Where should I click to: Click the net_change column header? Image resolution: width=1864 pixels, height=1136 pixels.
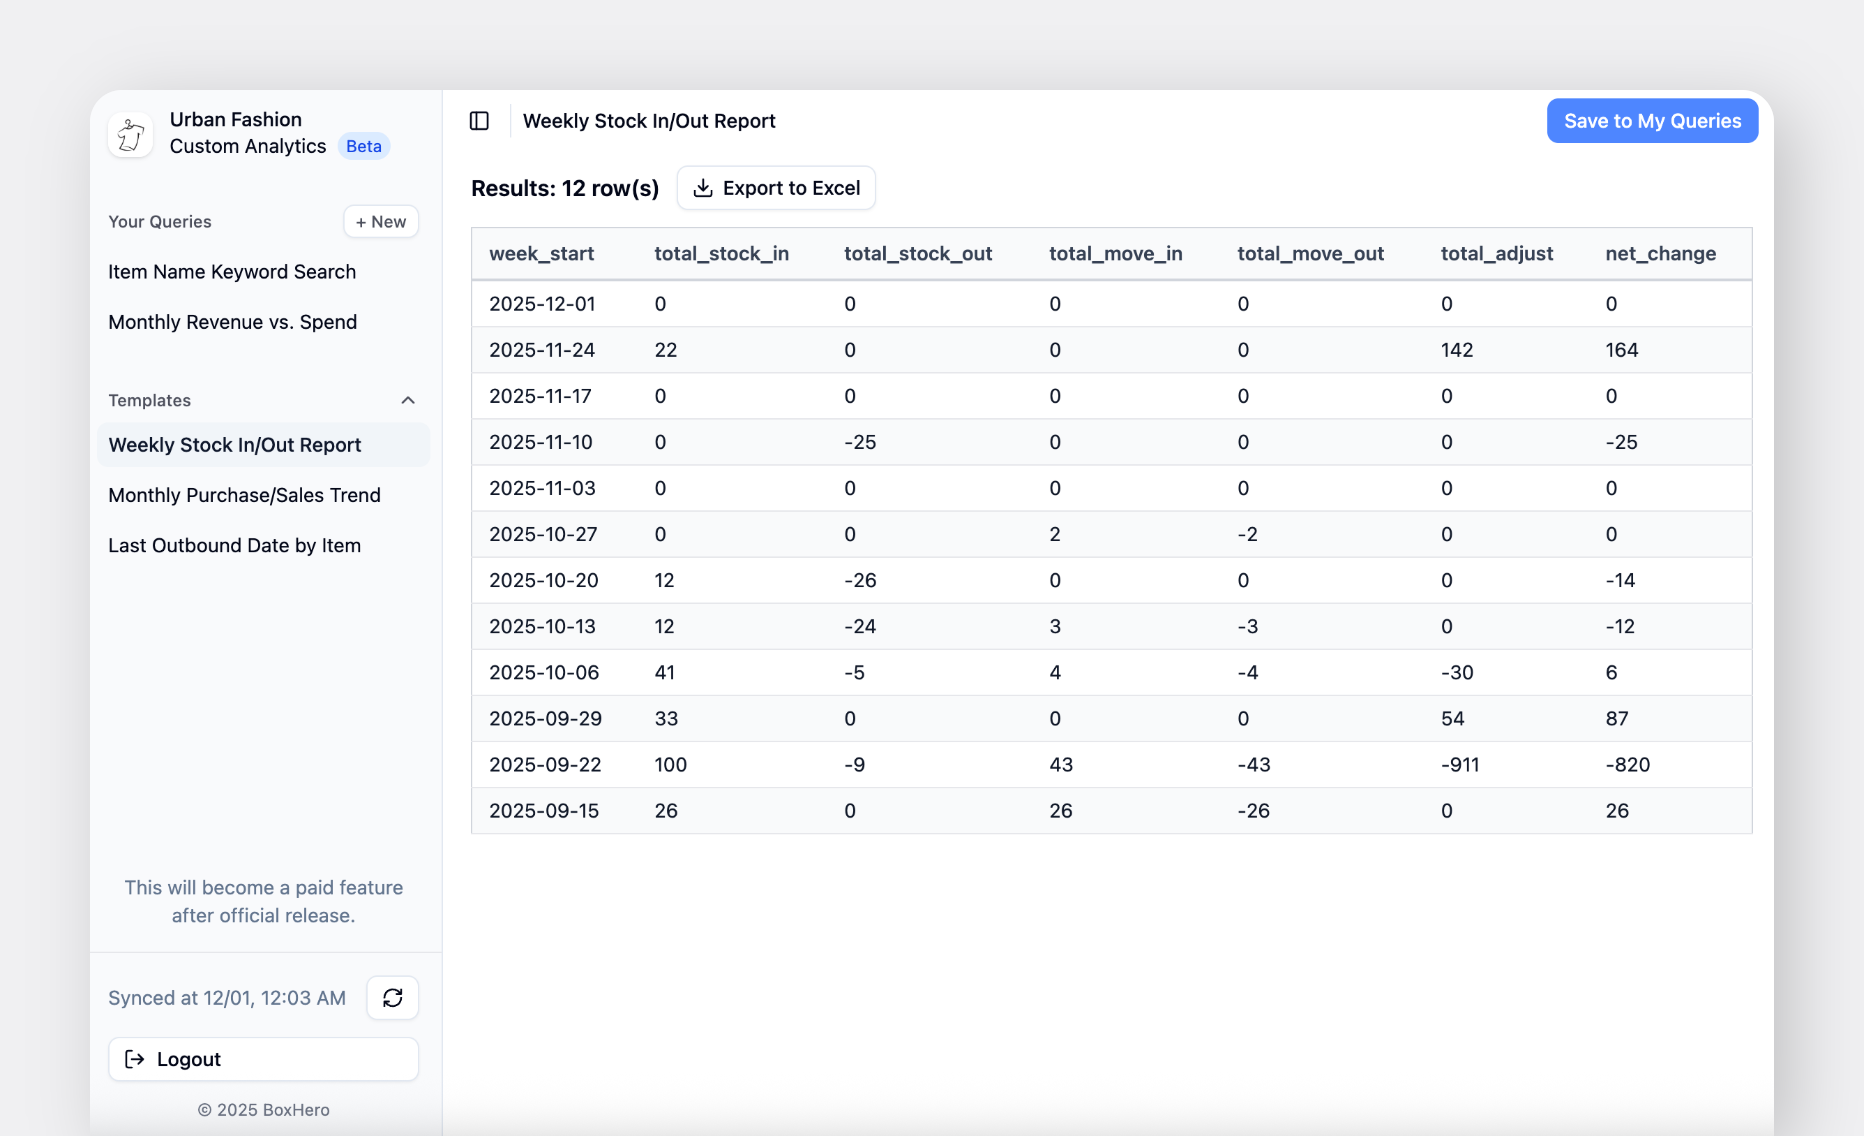(1660, 254)
